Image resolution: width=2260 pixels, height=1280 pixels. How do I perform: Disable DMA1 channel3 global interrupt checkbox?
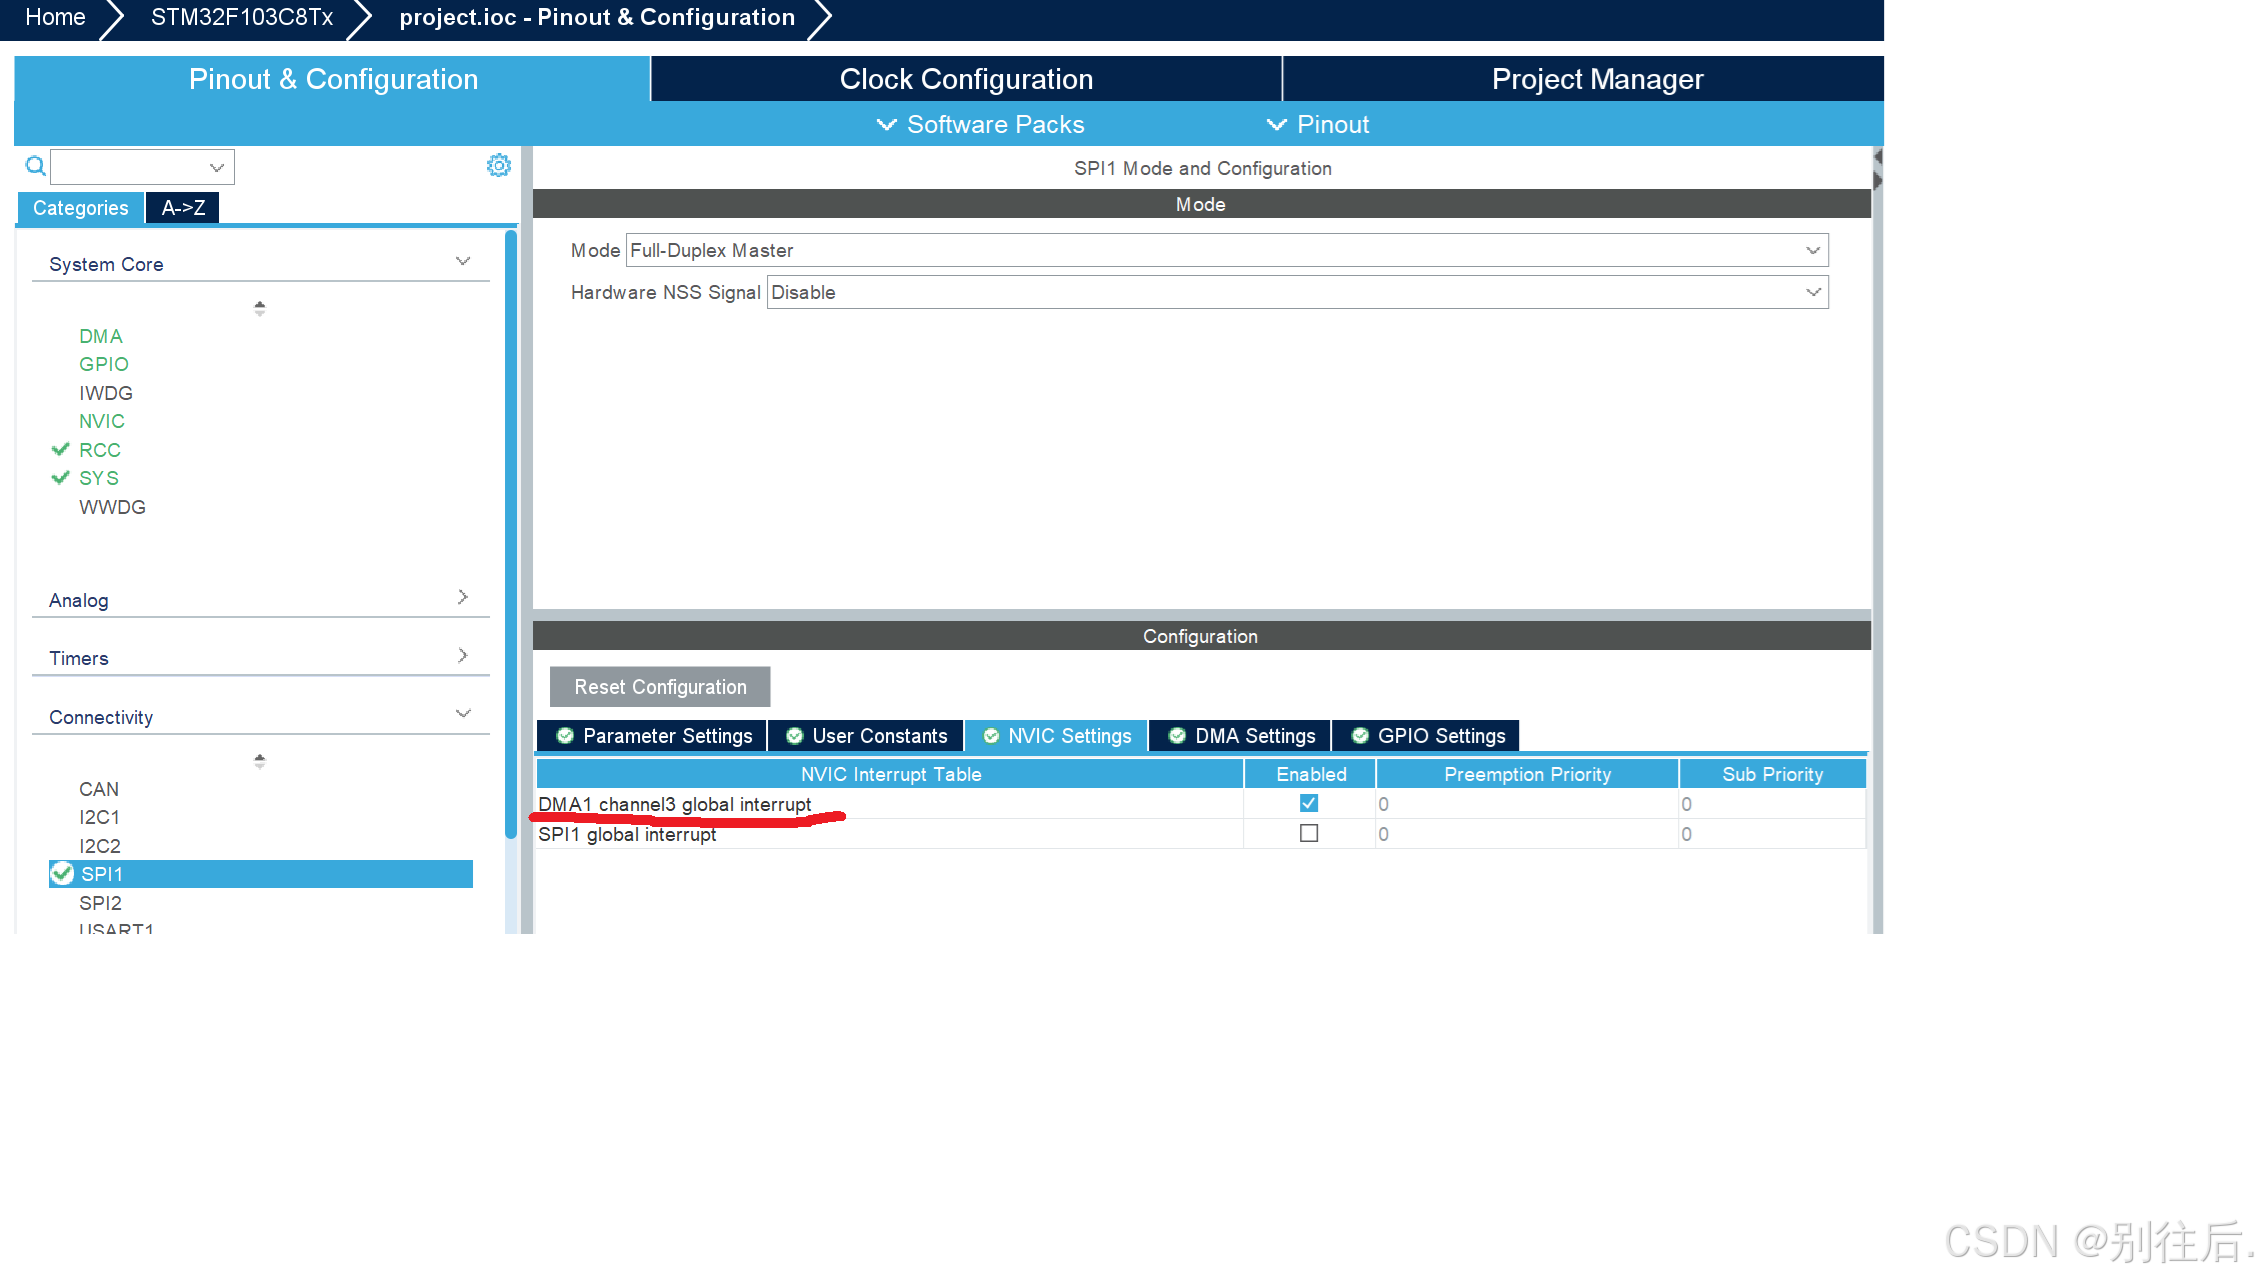click(1308, 803)
